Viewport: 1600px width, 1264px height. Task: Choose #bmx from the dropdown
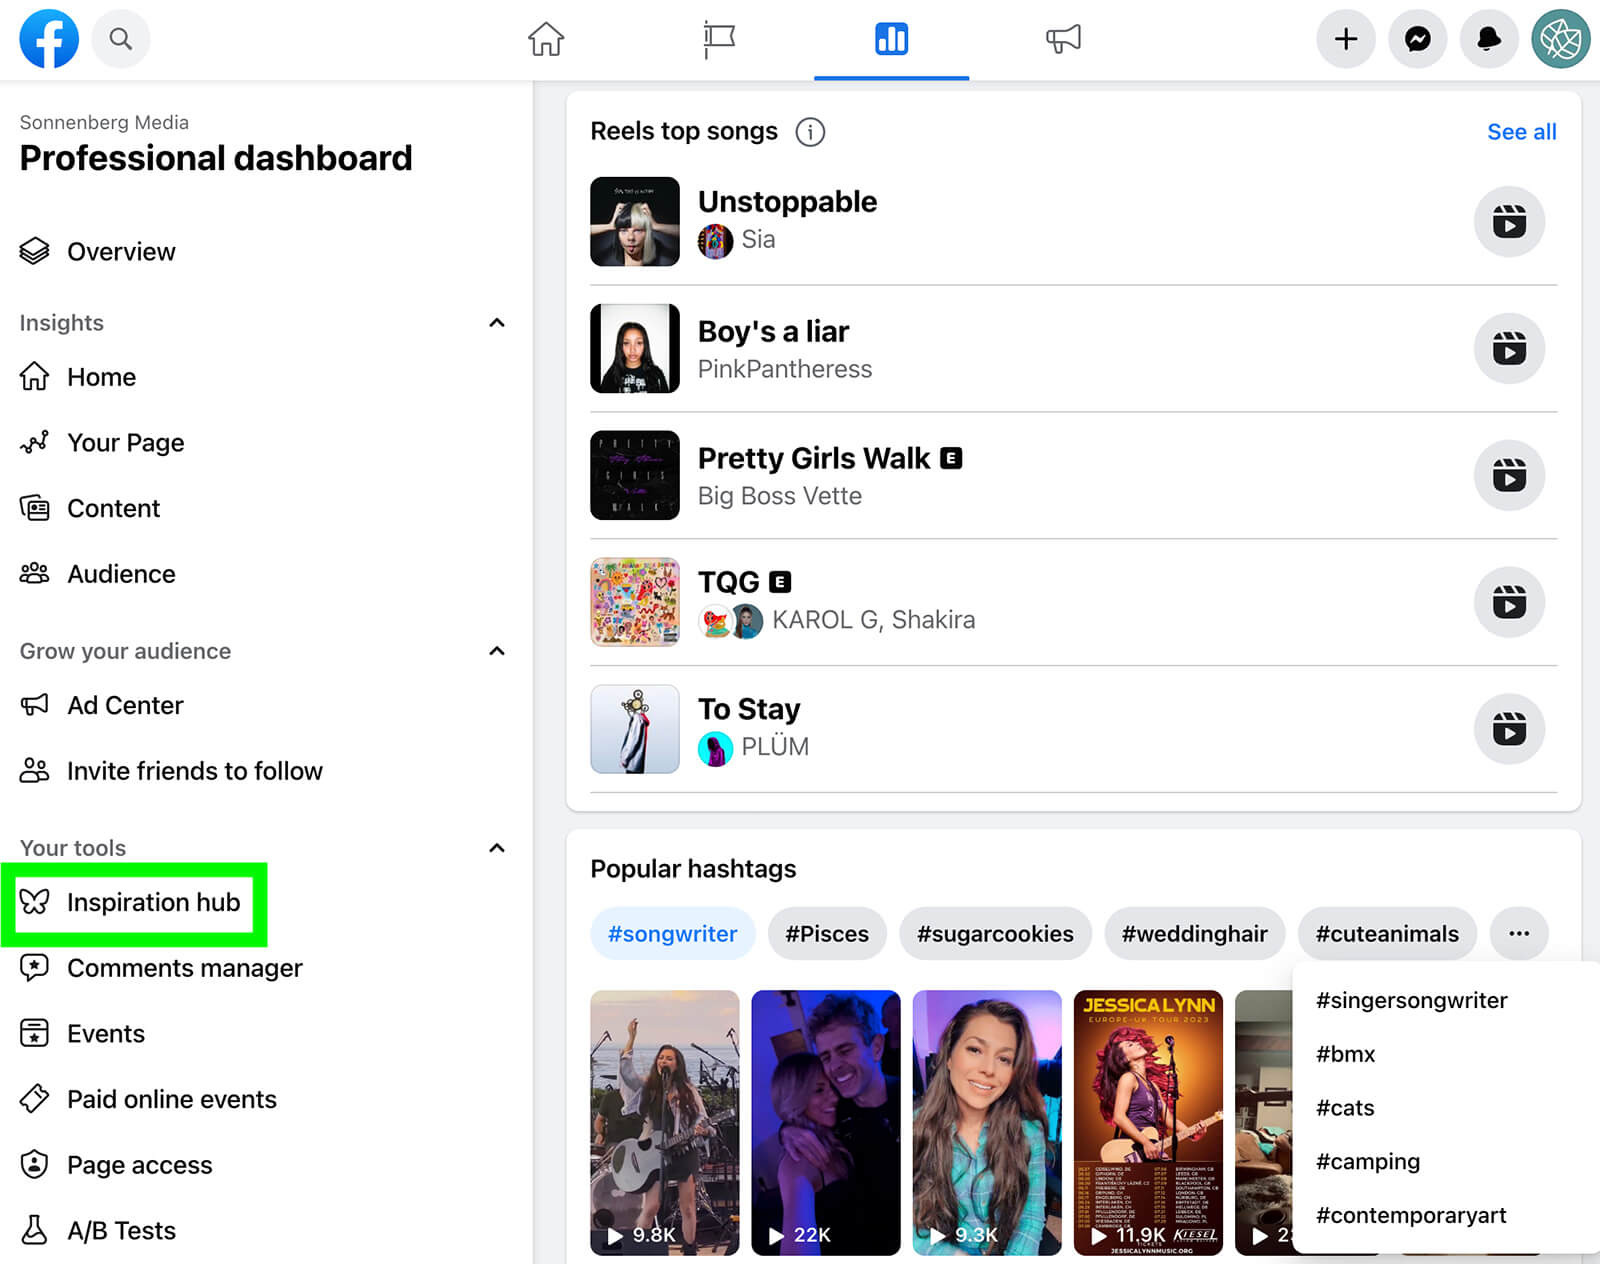[1345, 1054]
